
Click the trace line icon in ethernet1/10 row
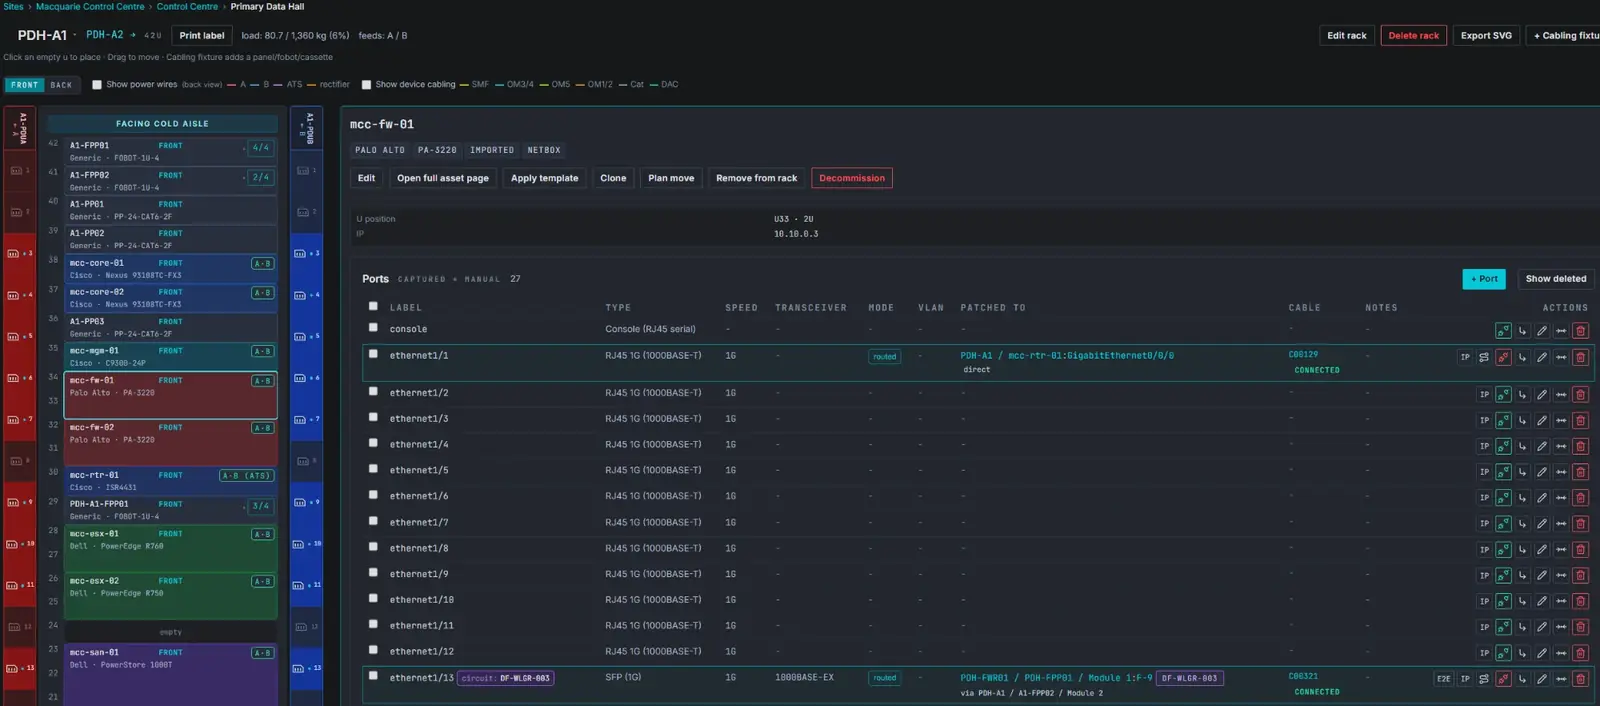(x=1561, y=602)
